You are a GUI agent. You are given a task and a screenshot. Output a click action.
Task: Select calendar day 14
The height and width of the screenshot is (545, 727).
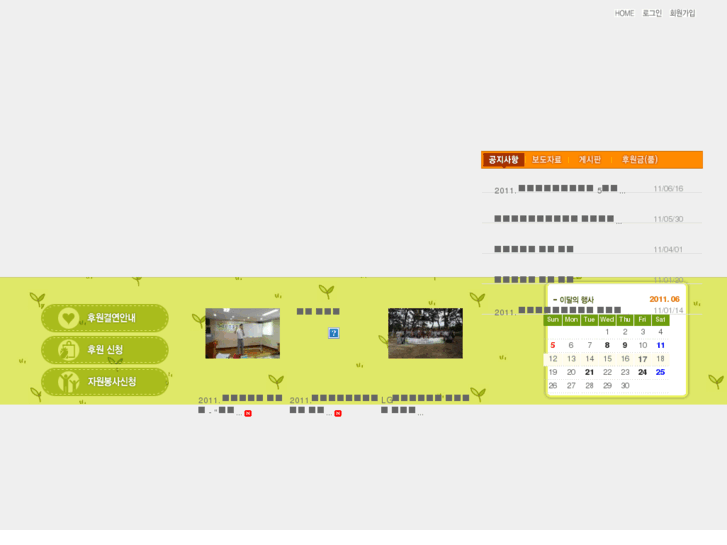click(589, 359)
